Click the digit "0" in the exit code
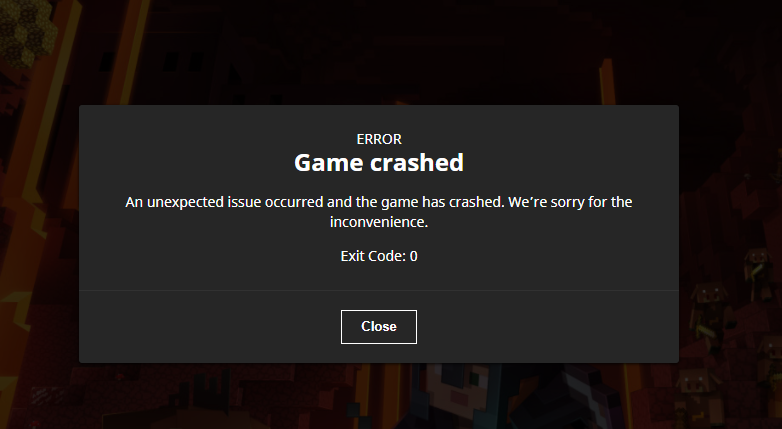This screenshot has height=429, width=782. pos(413,256)
